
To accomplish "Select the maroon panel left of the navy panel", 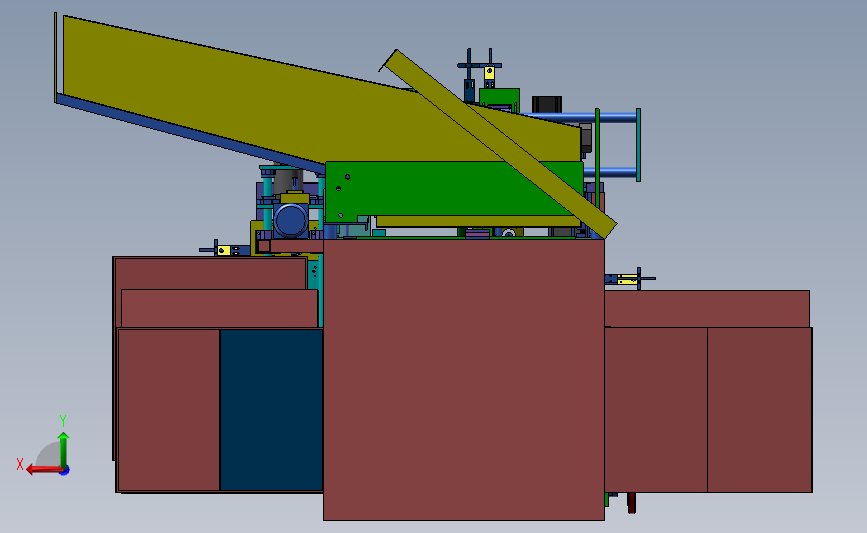I will [169, 410].
